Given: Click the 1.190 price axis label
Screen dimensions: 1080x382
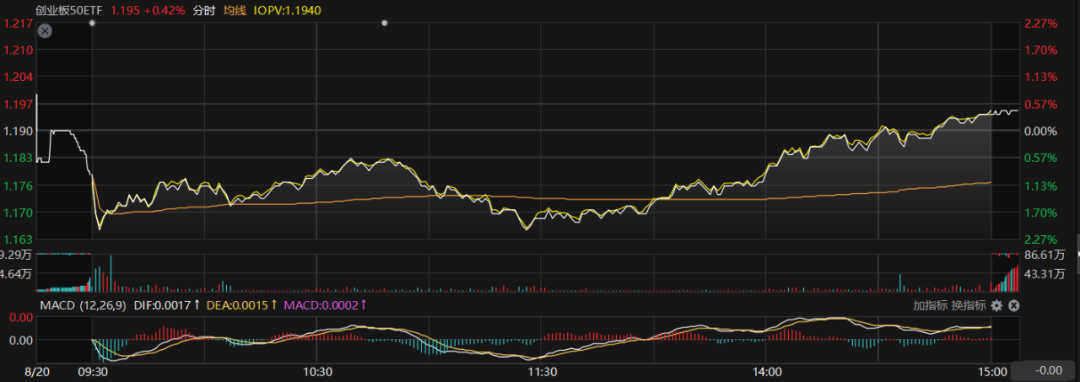Looking at the screenshot, I should tap(17, 131).
